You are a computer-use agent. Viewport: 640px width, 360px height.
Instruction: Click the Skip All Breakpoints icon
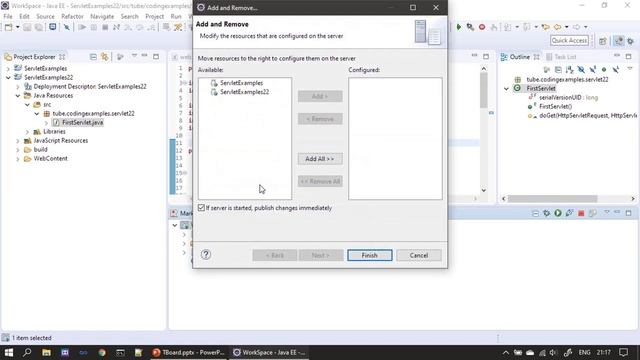(x=67, y=27)
